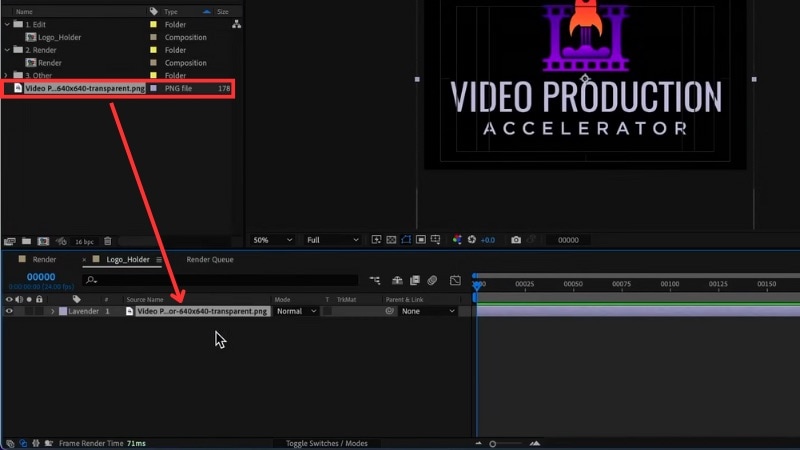The width and height of the screenshot is (800, 450).
Task: Click the audio column header icon
Action: [19, 299]
